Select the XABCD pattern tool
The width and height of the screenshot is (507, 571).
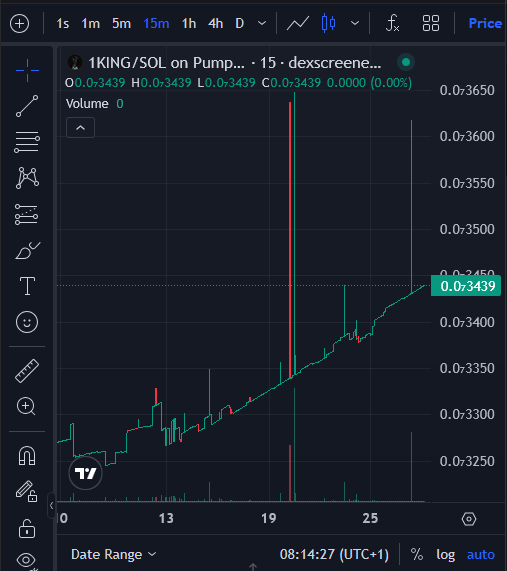pos(27,178)
